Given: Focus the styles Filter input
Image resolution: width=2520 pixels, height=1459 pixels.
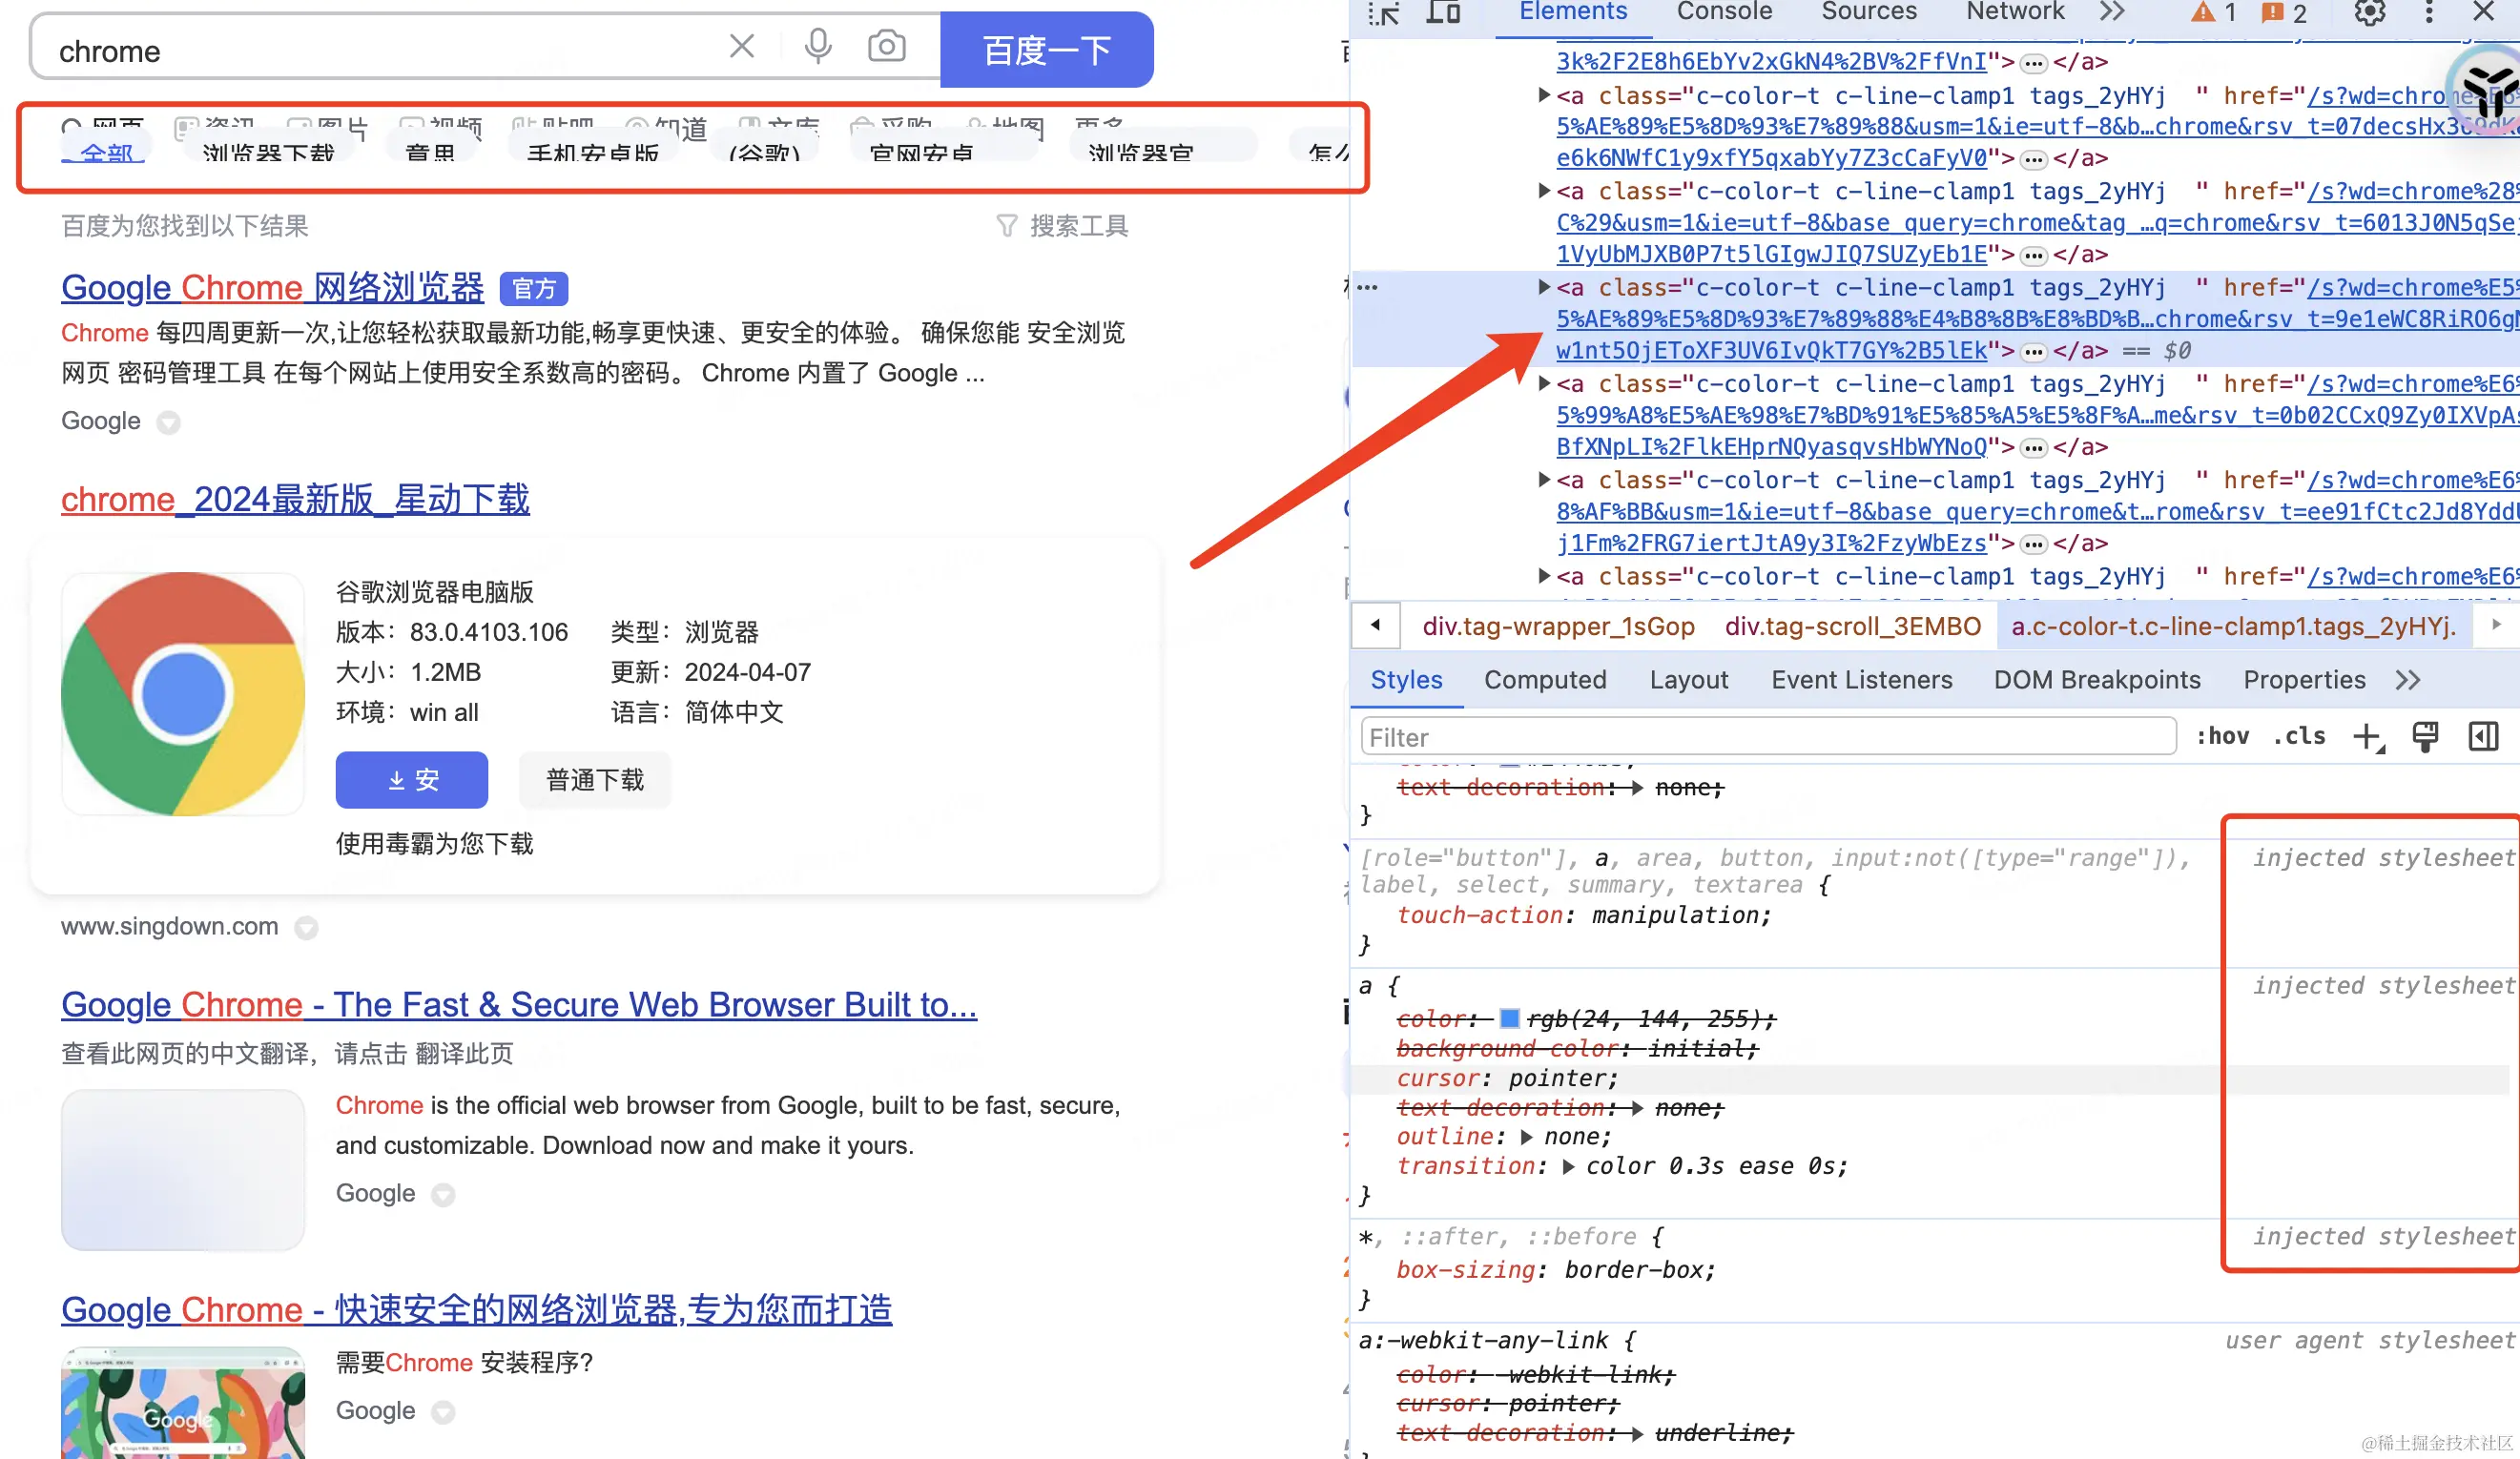Looking at the screenshot, I should tap(1768, 737).
